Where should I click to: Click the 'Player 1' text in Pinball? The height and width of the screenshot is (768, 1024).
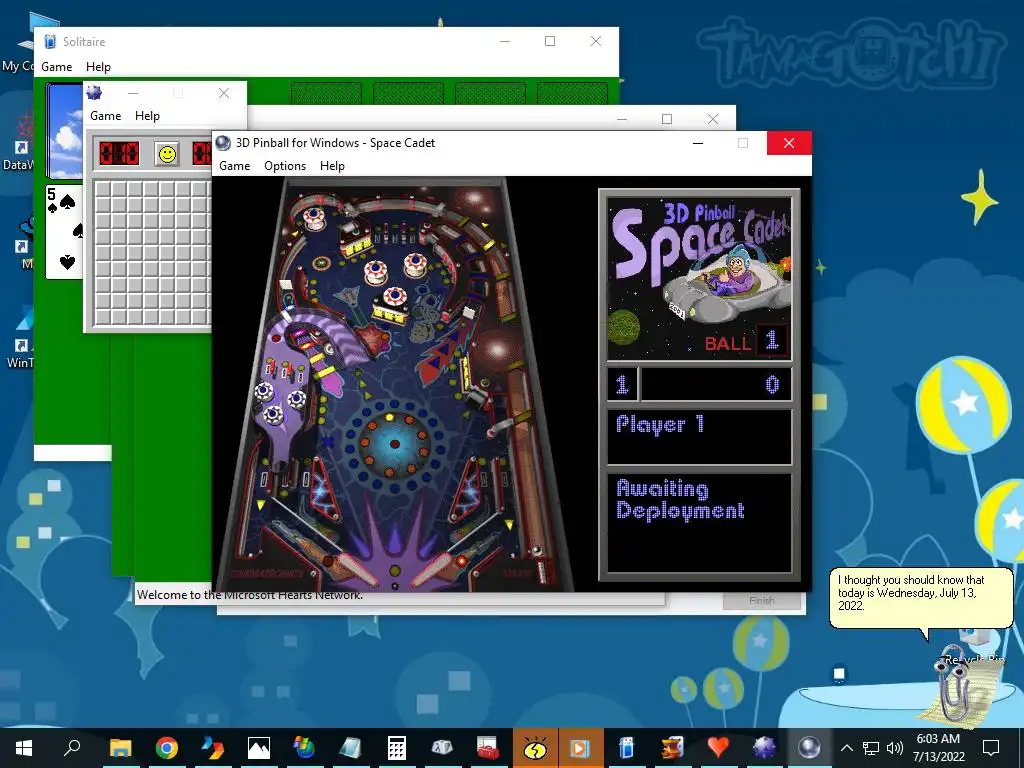pyautogui.click(x=660, y=424)
